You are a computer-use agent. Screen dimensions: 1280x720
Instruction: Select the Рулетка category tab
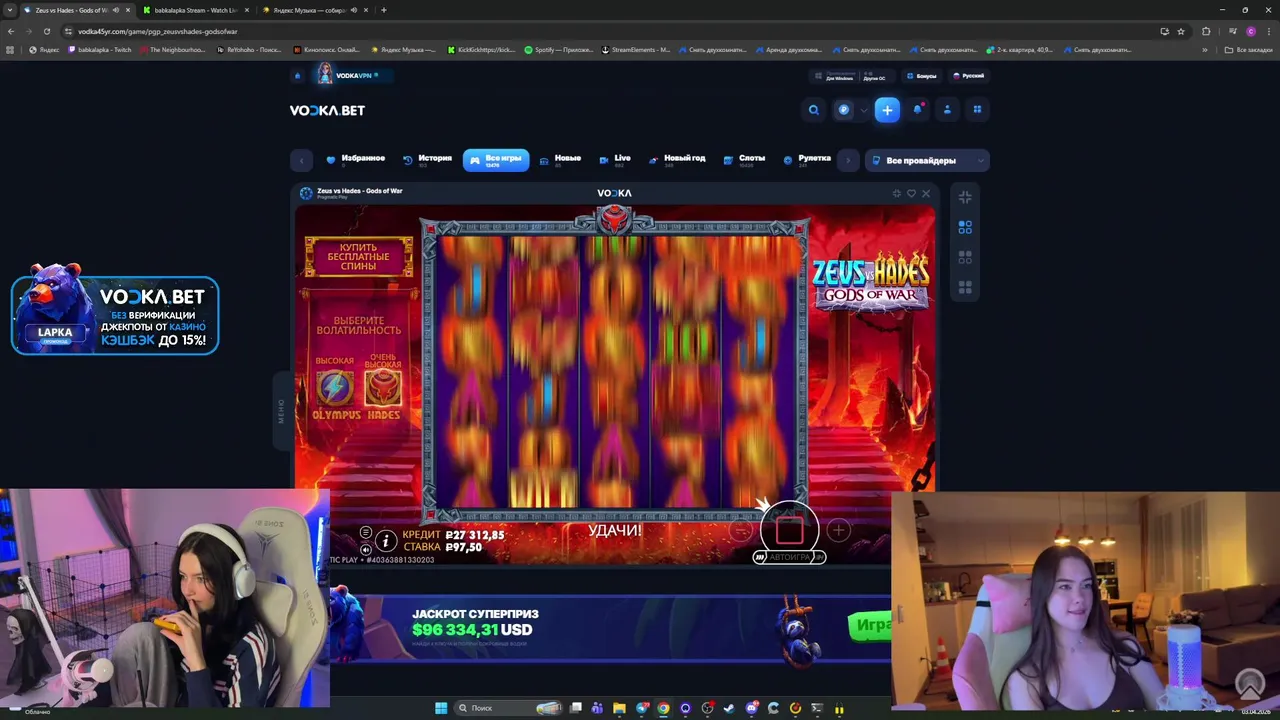point(808,159)
